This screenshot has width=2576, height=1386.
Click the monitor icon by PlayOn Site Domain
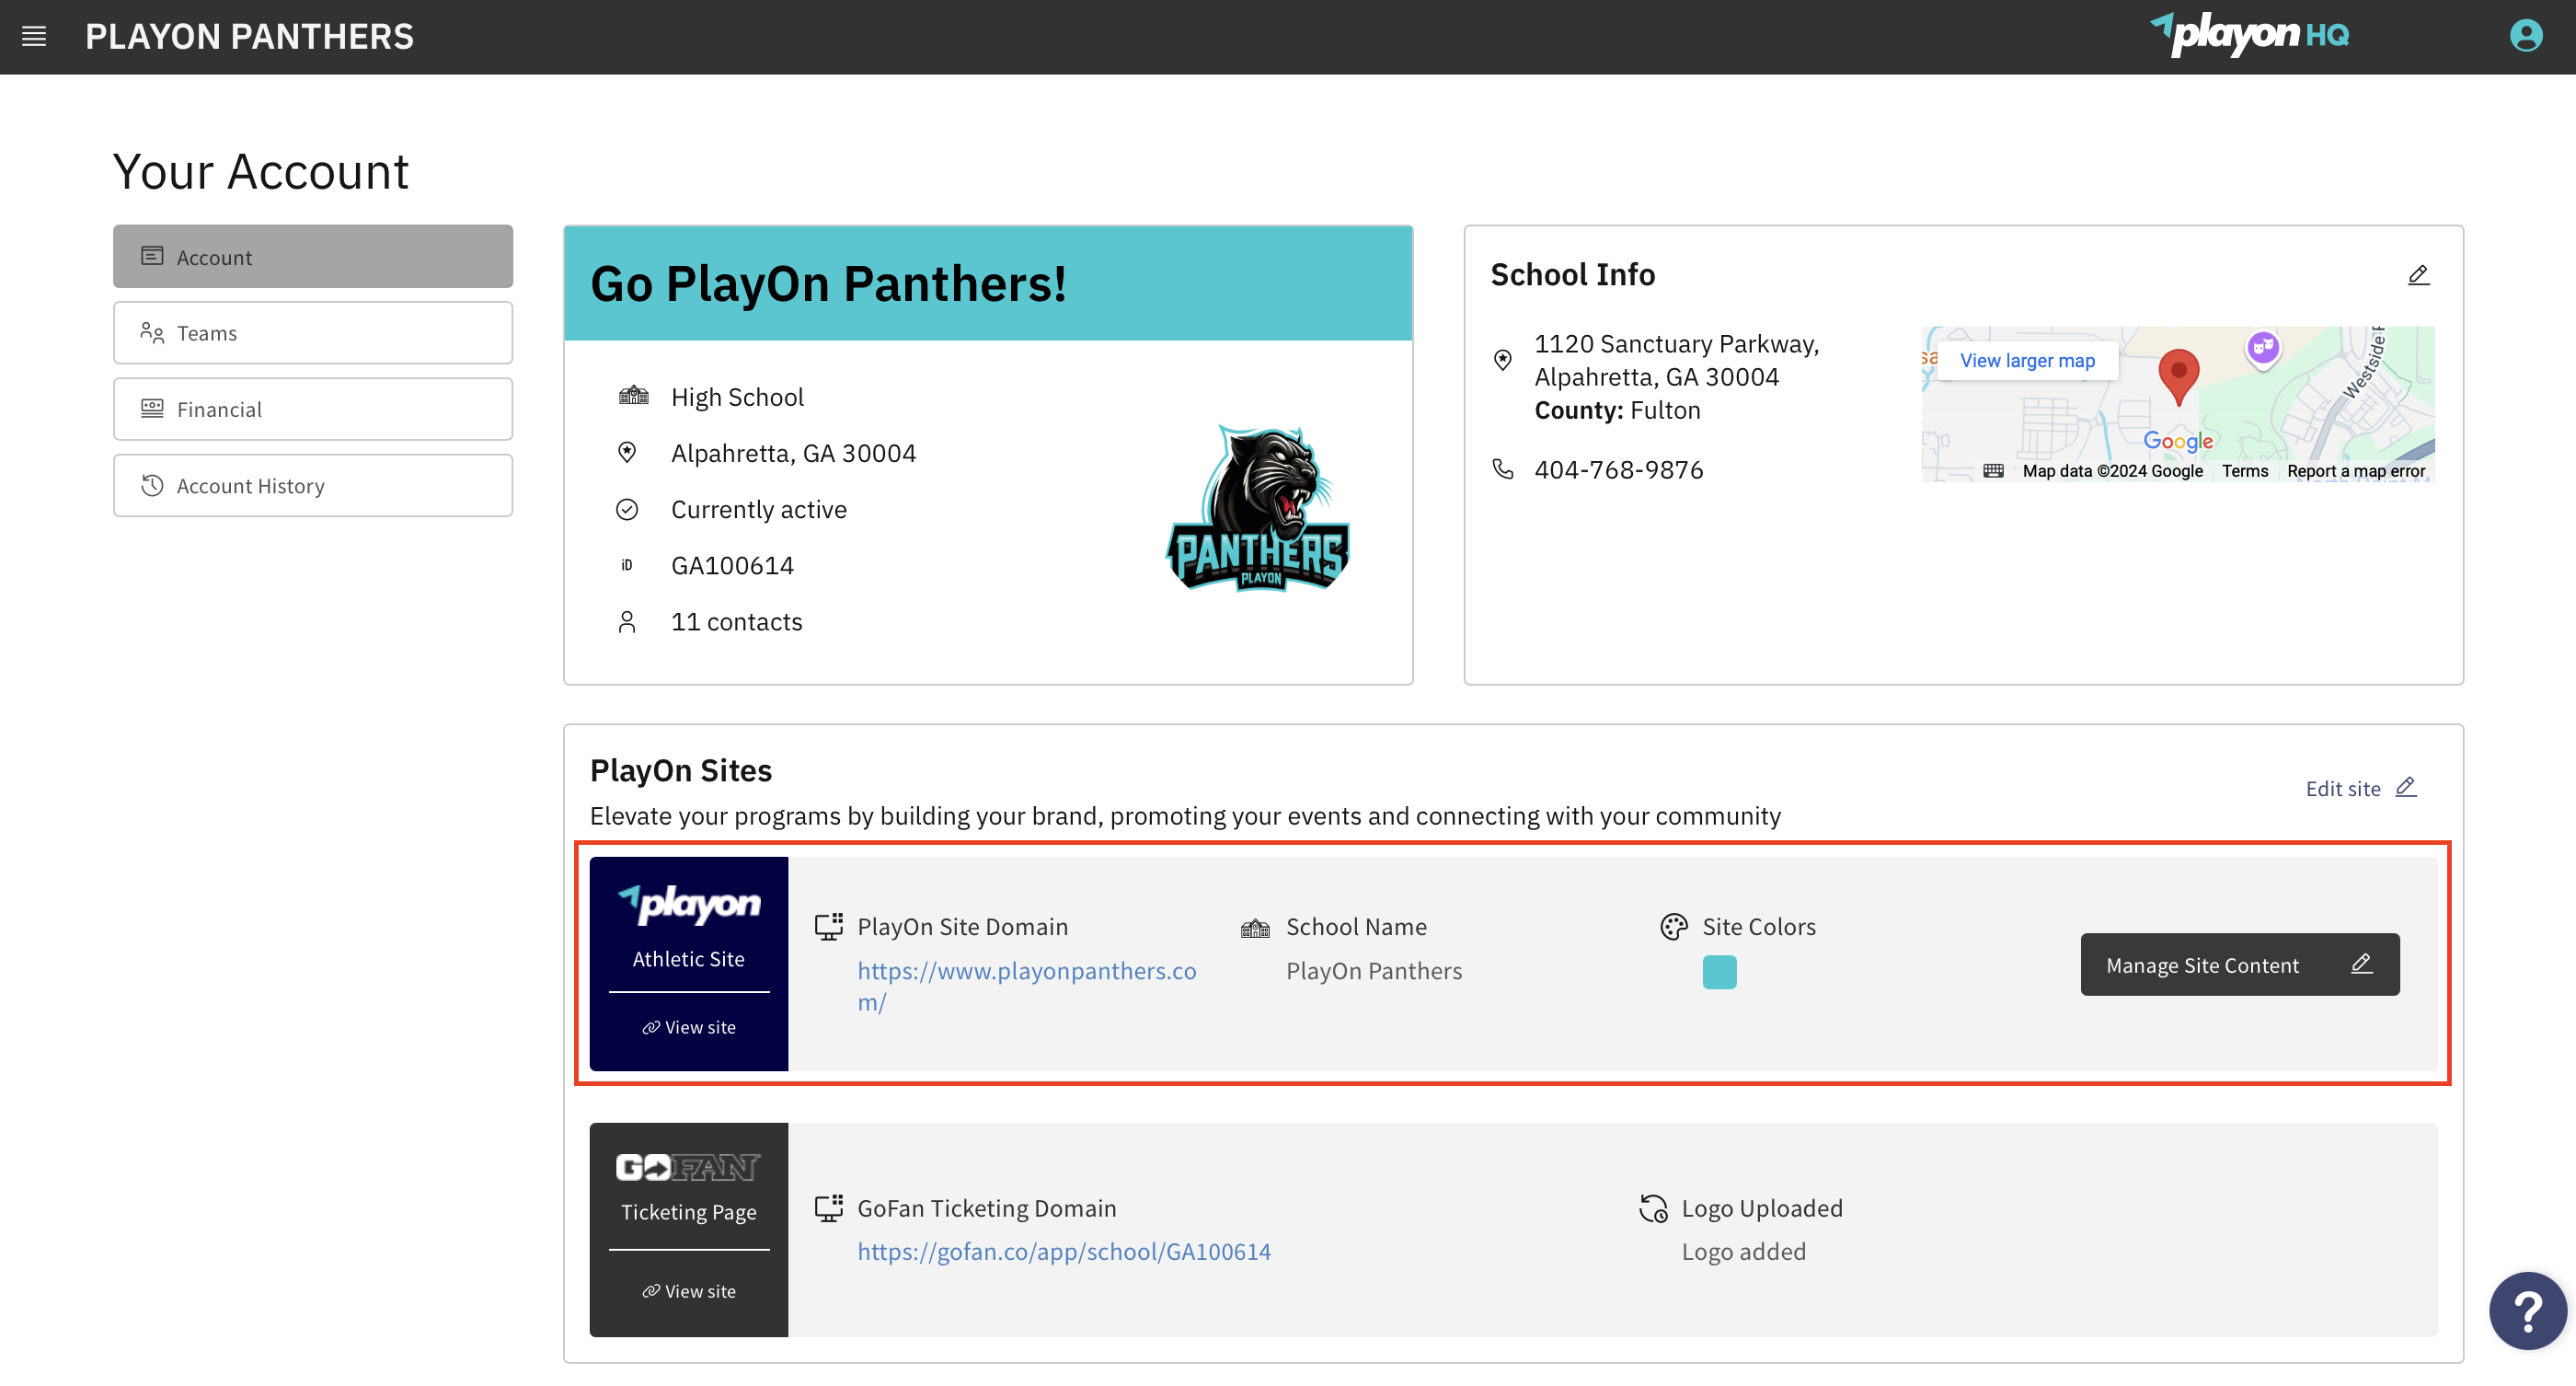829,926
